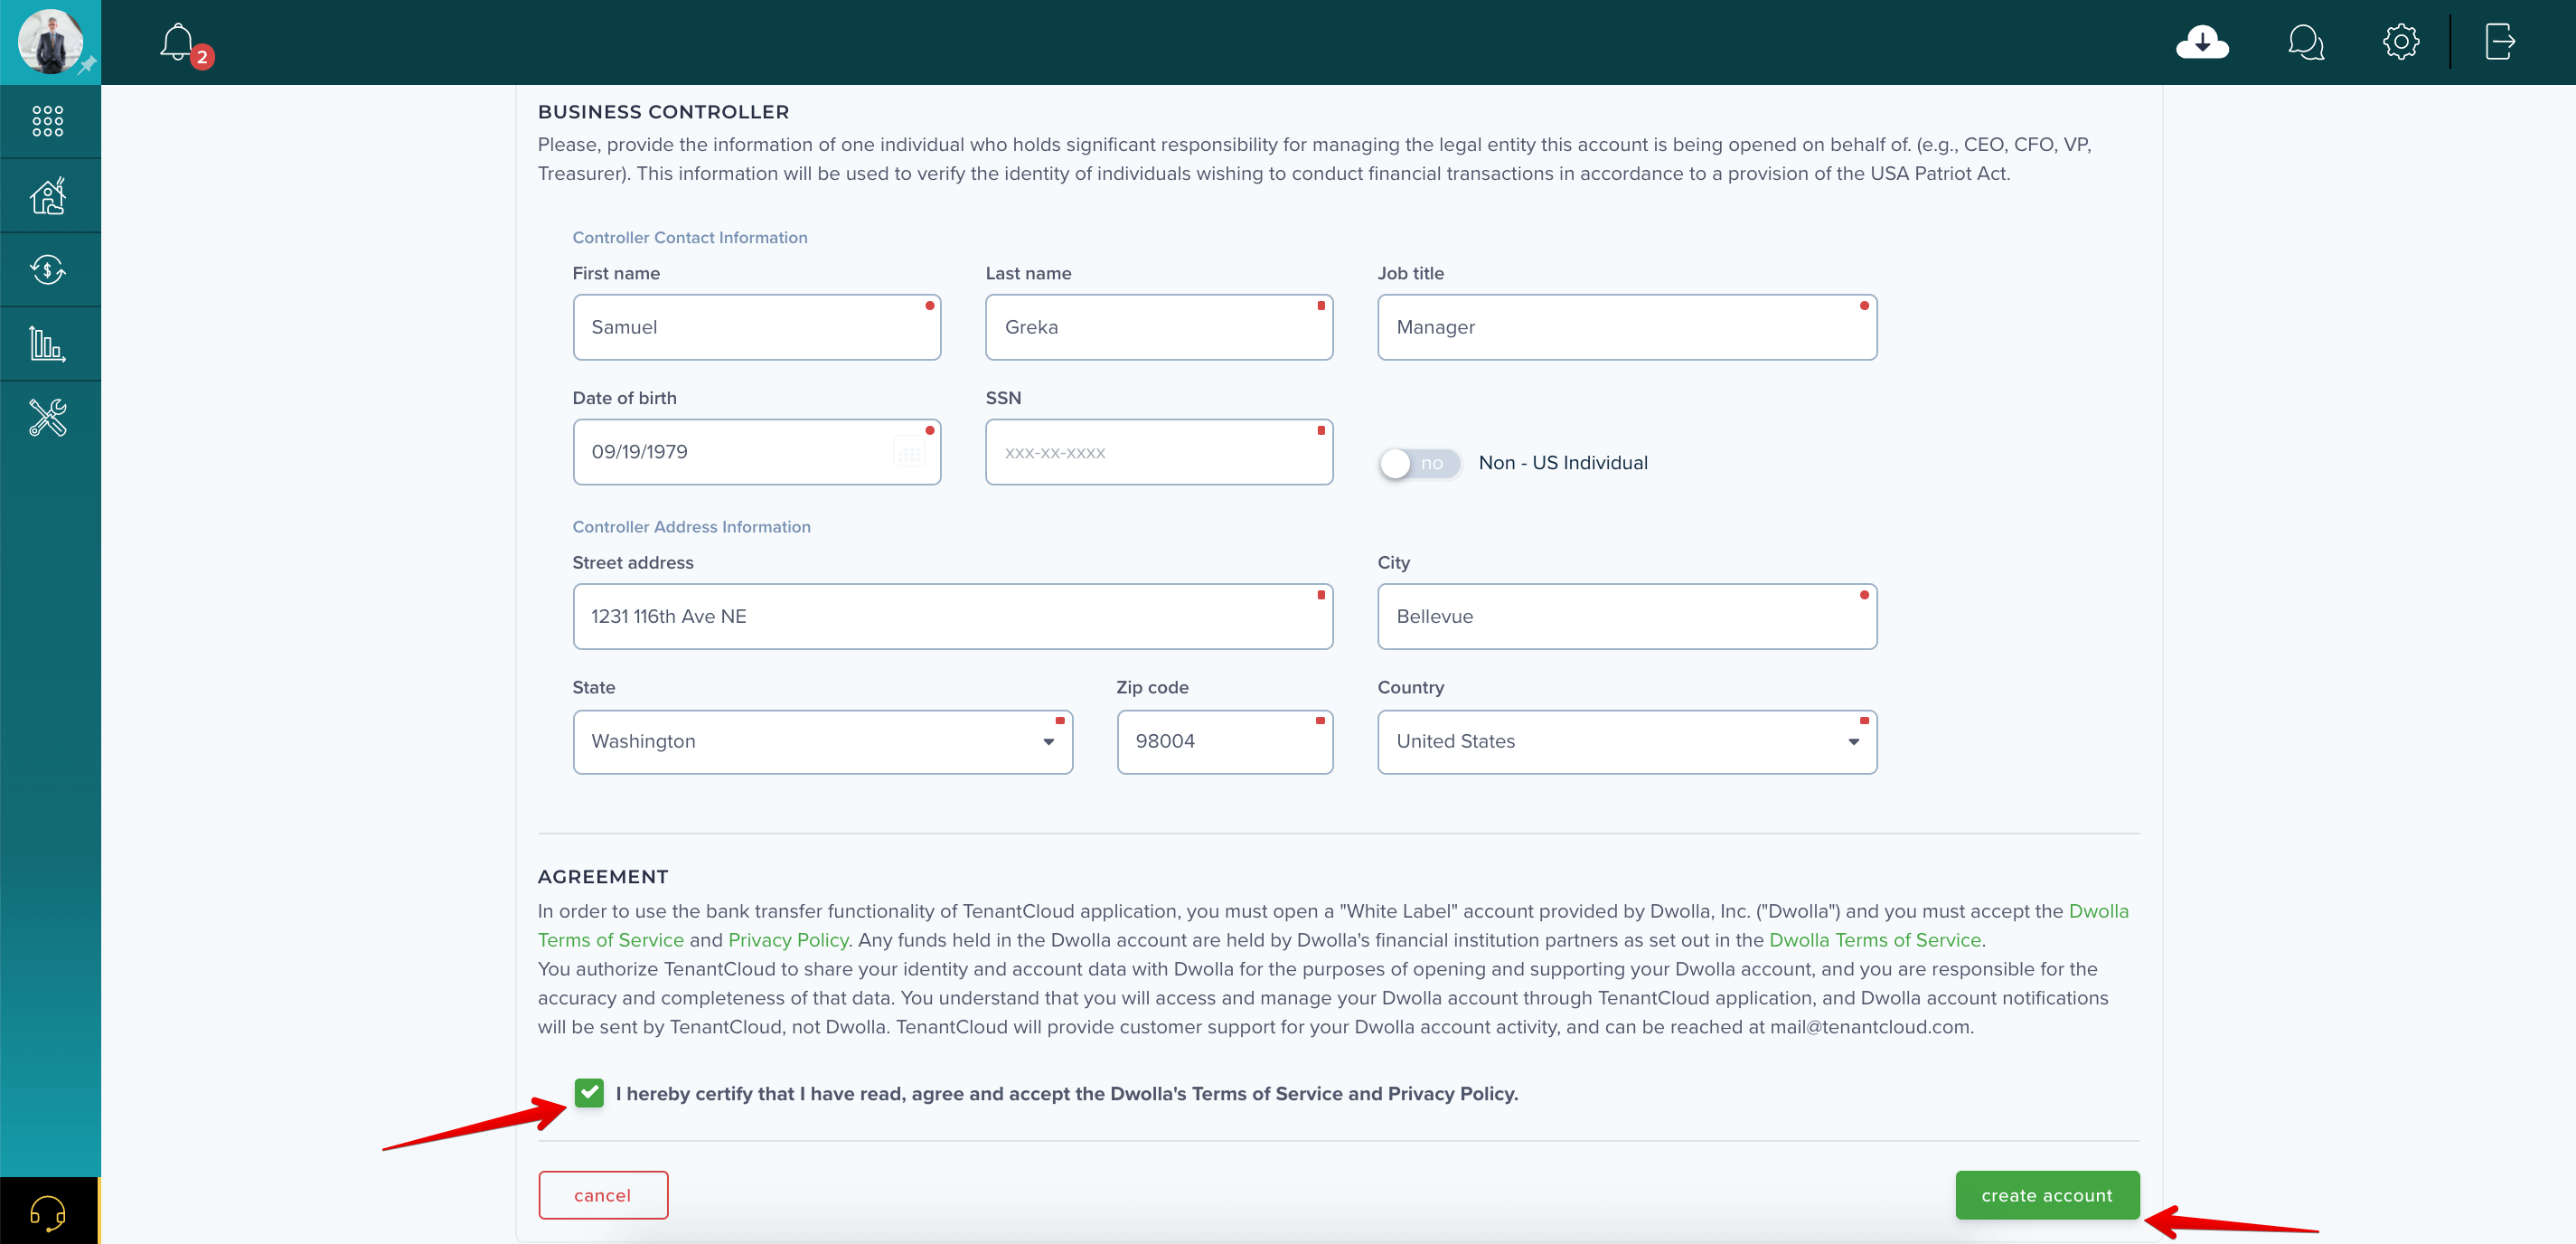Click the Controller Address Information label

tap(691, 527)
